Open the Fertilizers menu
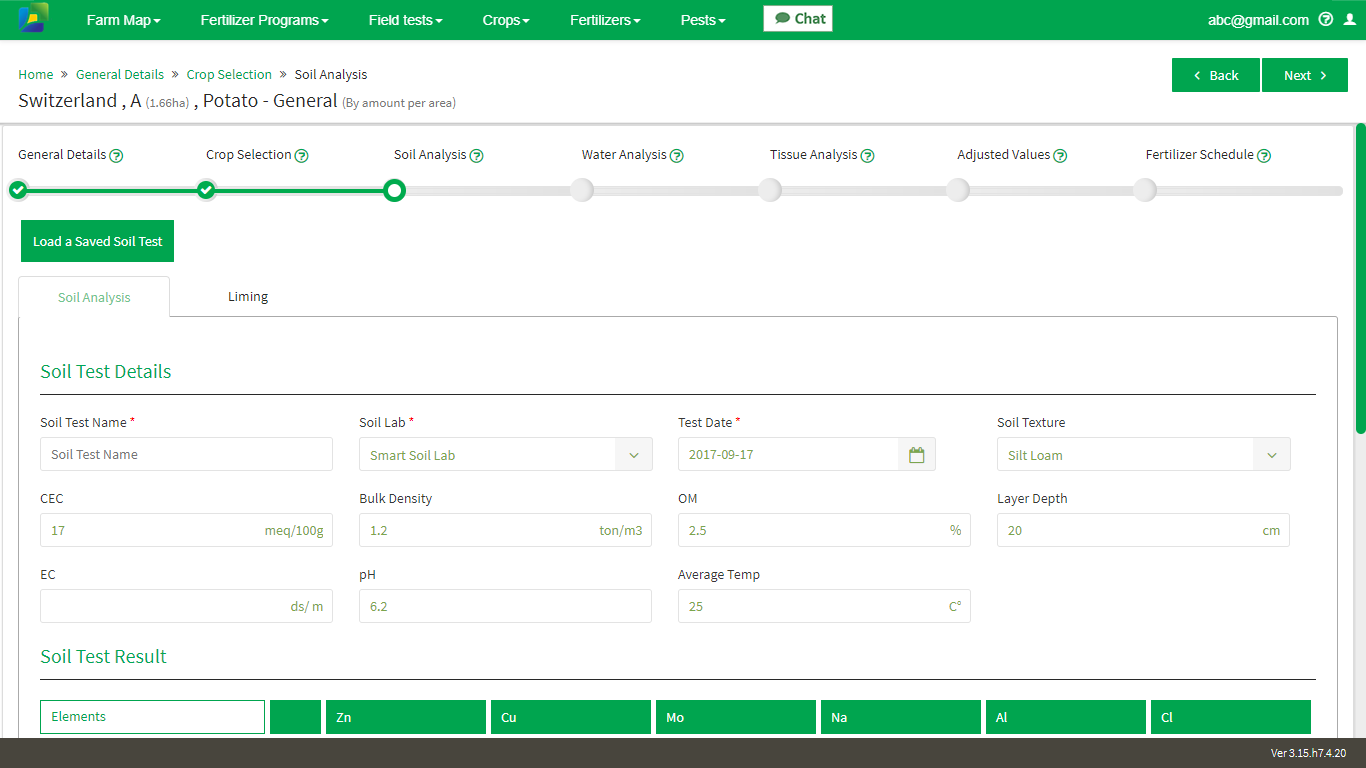Image resolution: width=1366 pixels, height=768 pixels. [x=605, y=20]
